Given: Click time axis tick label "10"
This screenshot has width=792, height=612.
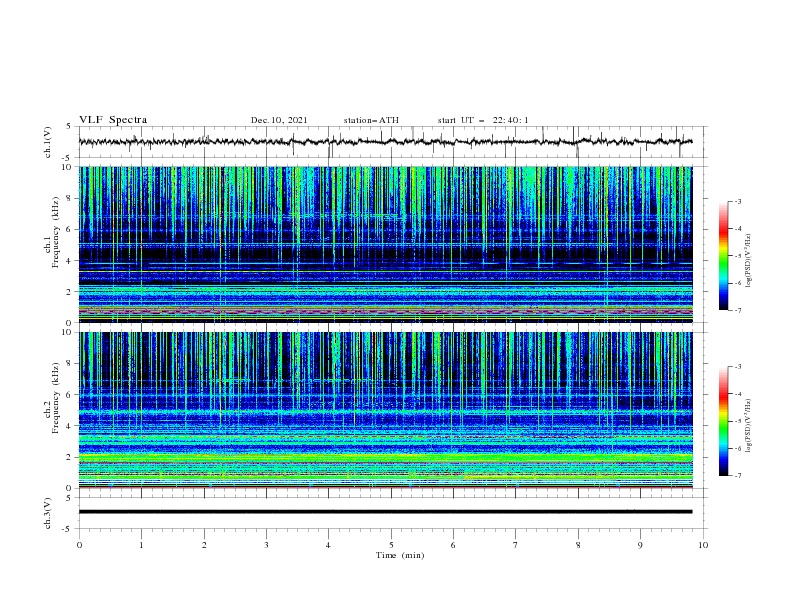Looking at the screenshot, I should point(703,545).
